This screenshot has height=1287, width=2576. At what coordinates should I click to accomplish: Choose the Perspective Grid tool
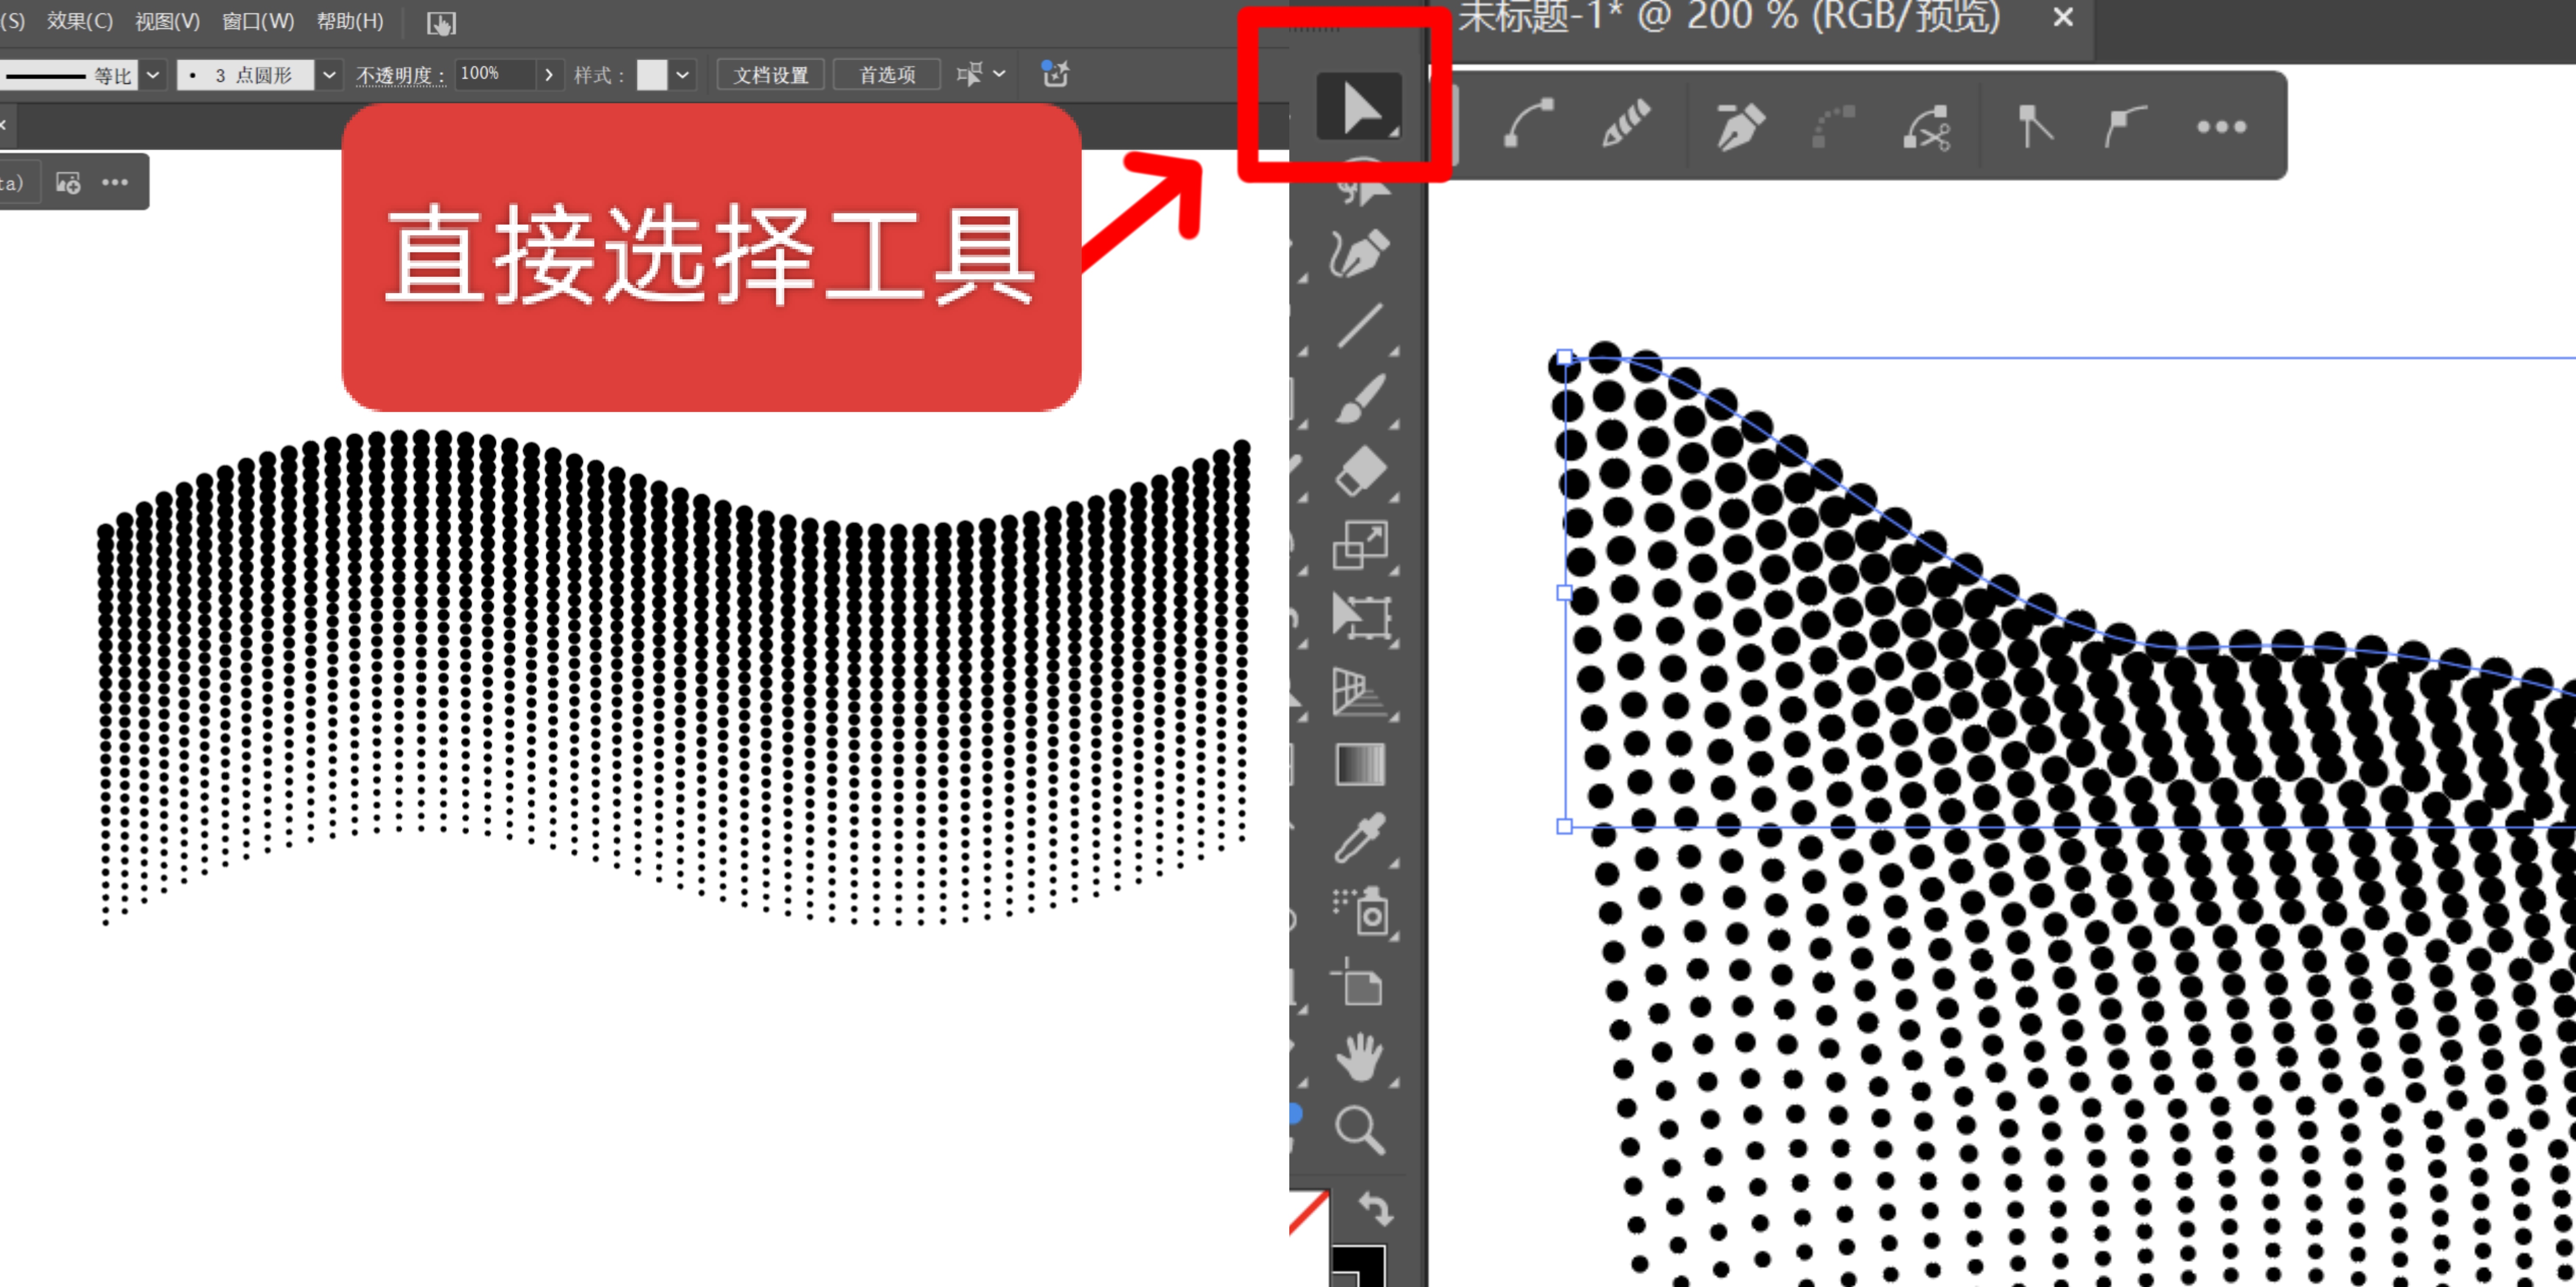[x=1360, y=691]
